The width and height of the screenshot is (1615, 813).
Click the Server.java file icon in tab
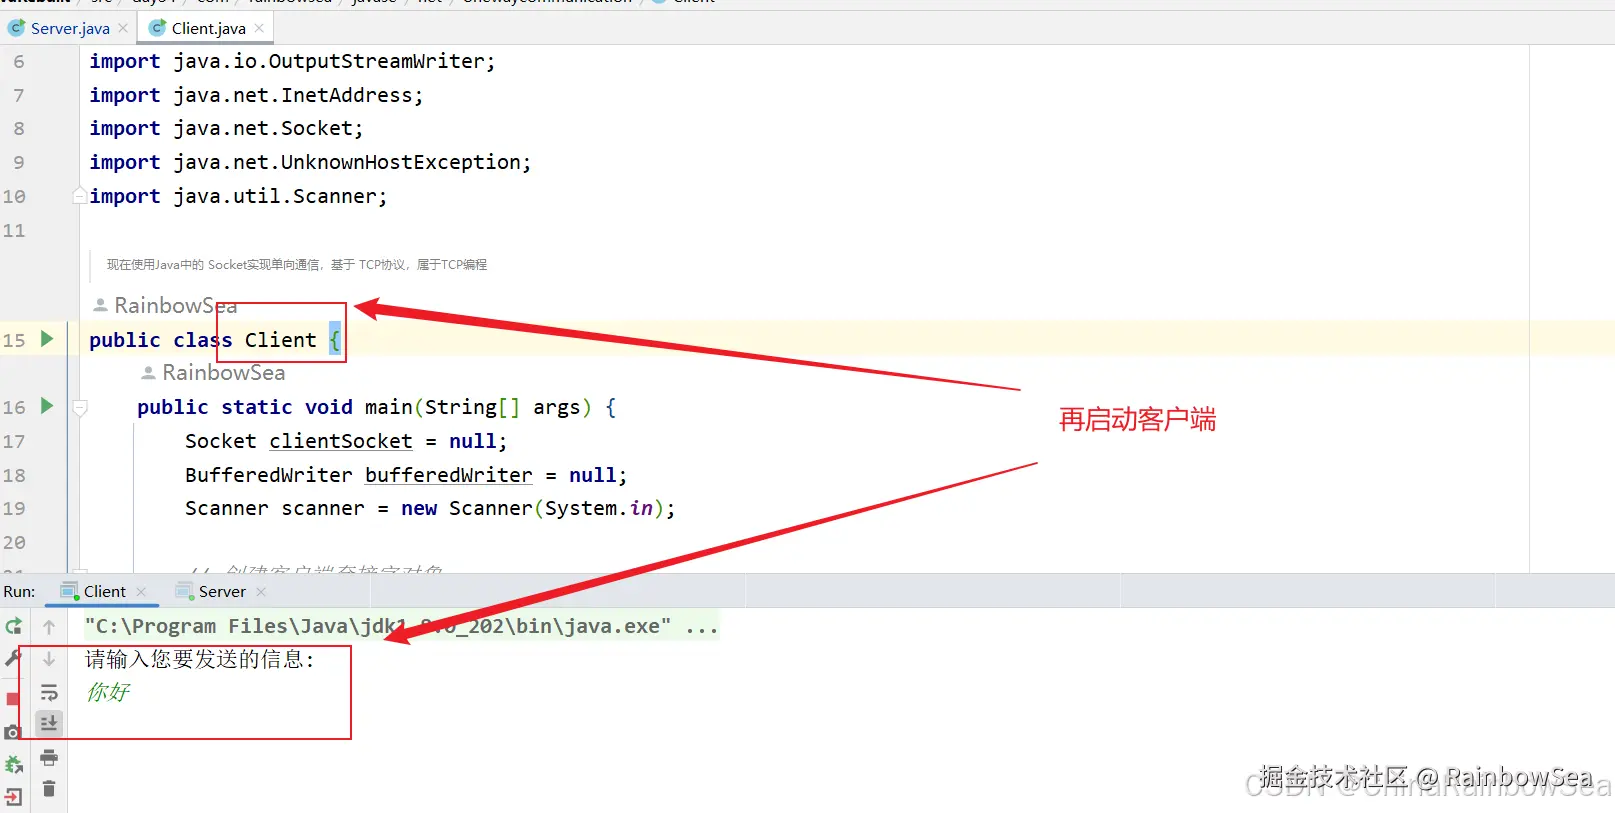tap(17, 28)
